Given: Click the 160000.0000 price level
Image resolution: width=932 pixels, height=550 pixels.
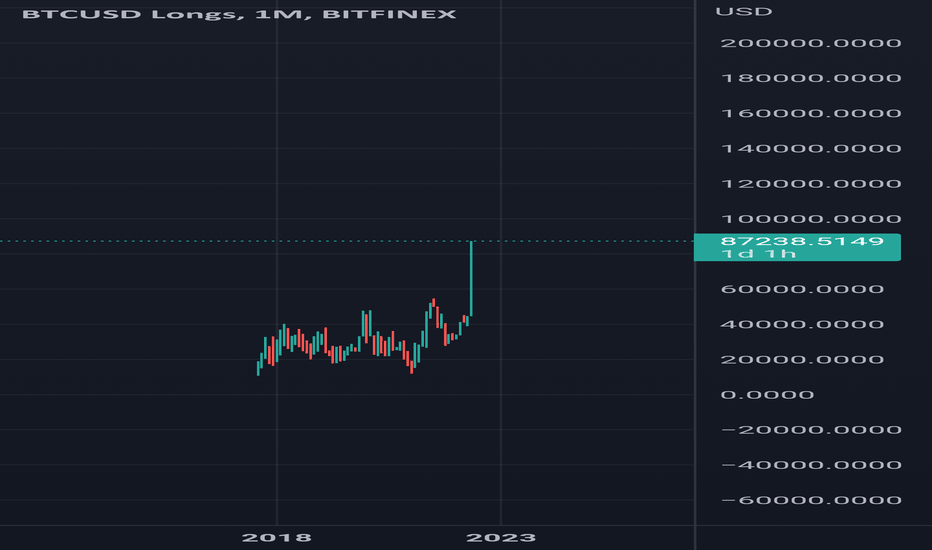Looking at the screenshot, I should pos(811,113).
